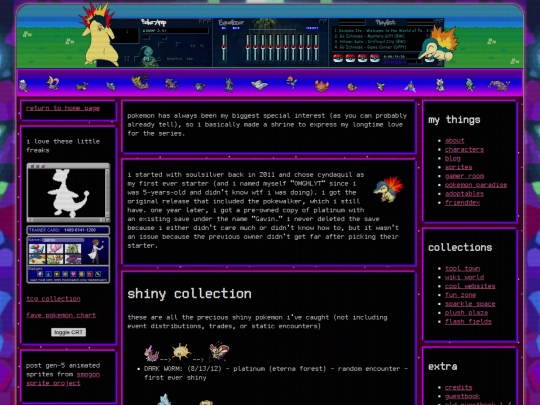The height and width of the screenshot is (405, 540).
Task: Open the frienddex link
Action: 462,202
